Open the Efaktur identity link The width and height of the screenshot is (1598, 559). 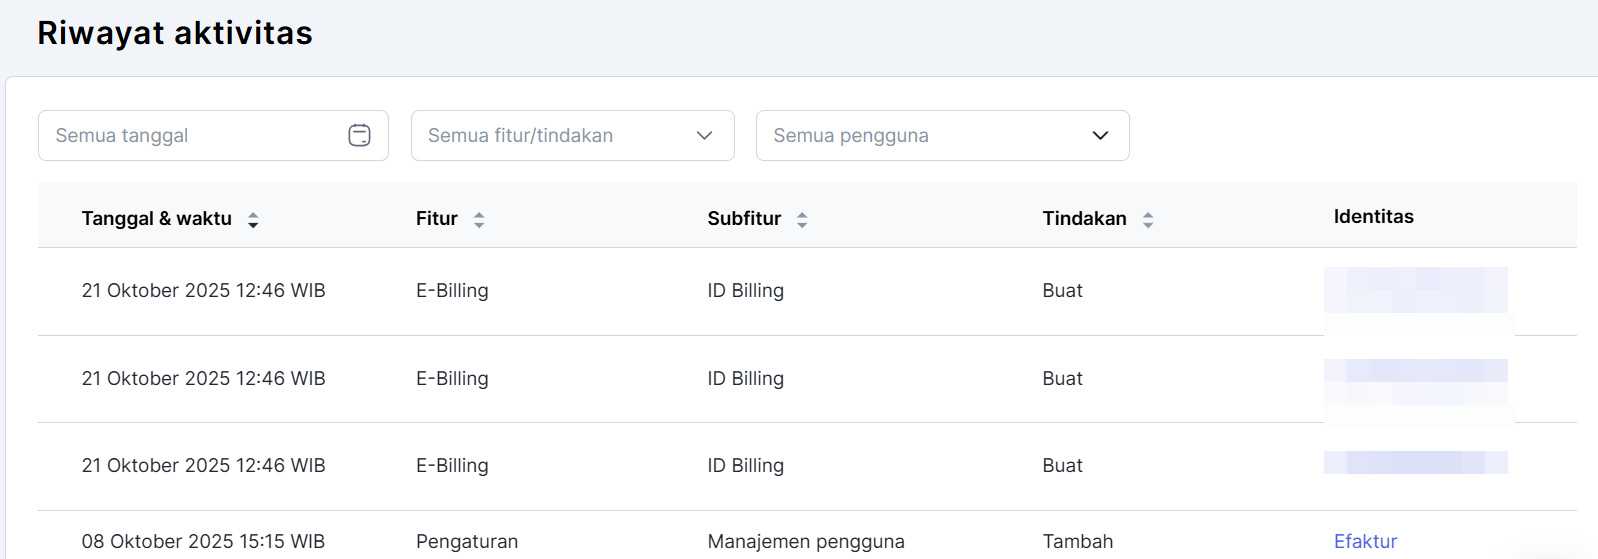click(x=1365, y=541)
